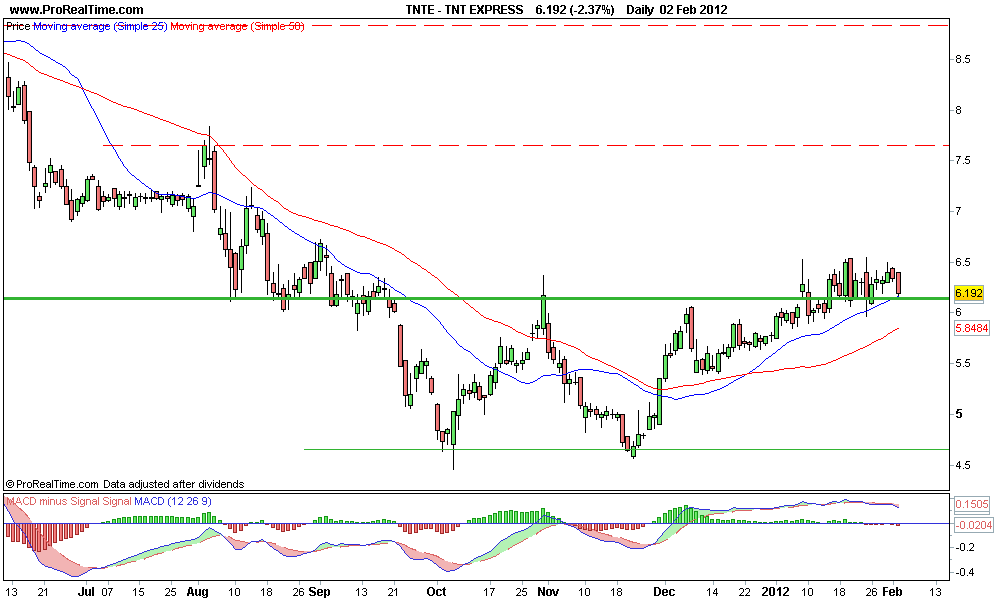
Task: Click the -0.0204 MACD histogram value tag
Action: pyautogui.click(x=973, y=525)
